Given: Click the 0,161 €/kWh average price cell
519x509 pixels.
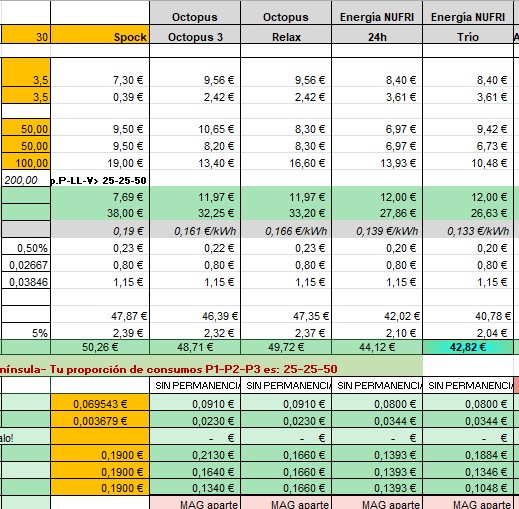Looking at the screenshot, I should click(195, 230).
